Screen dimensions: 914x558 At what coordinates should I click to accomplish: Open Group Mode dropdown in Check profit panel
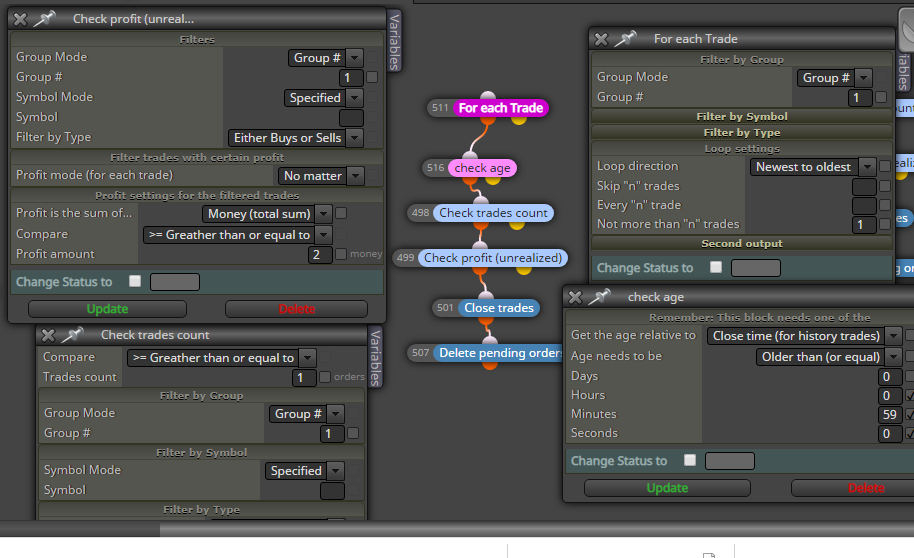(x=325, y=58)
